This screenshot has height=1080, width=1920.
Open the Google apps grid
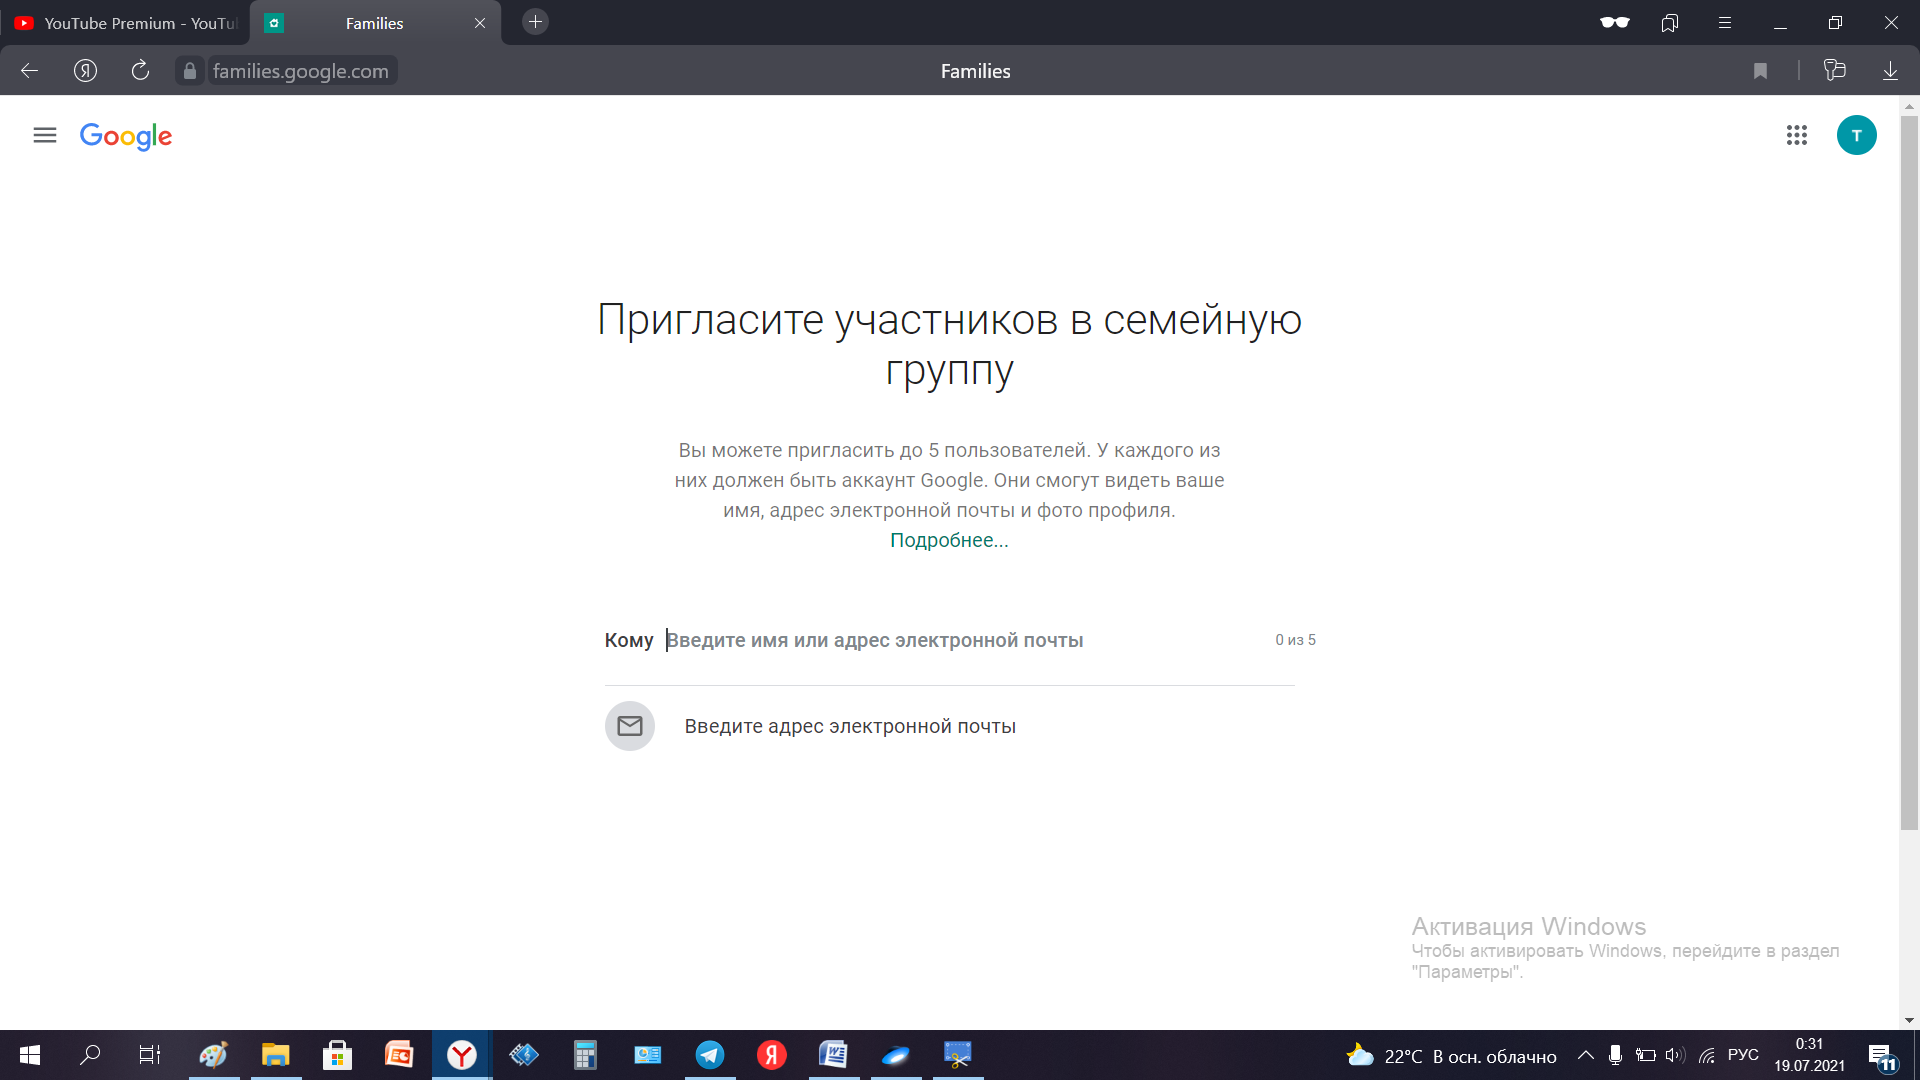[1796, 135]
